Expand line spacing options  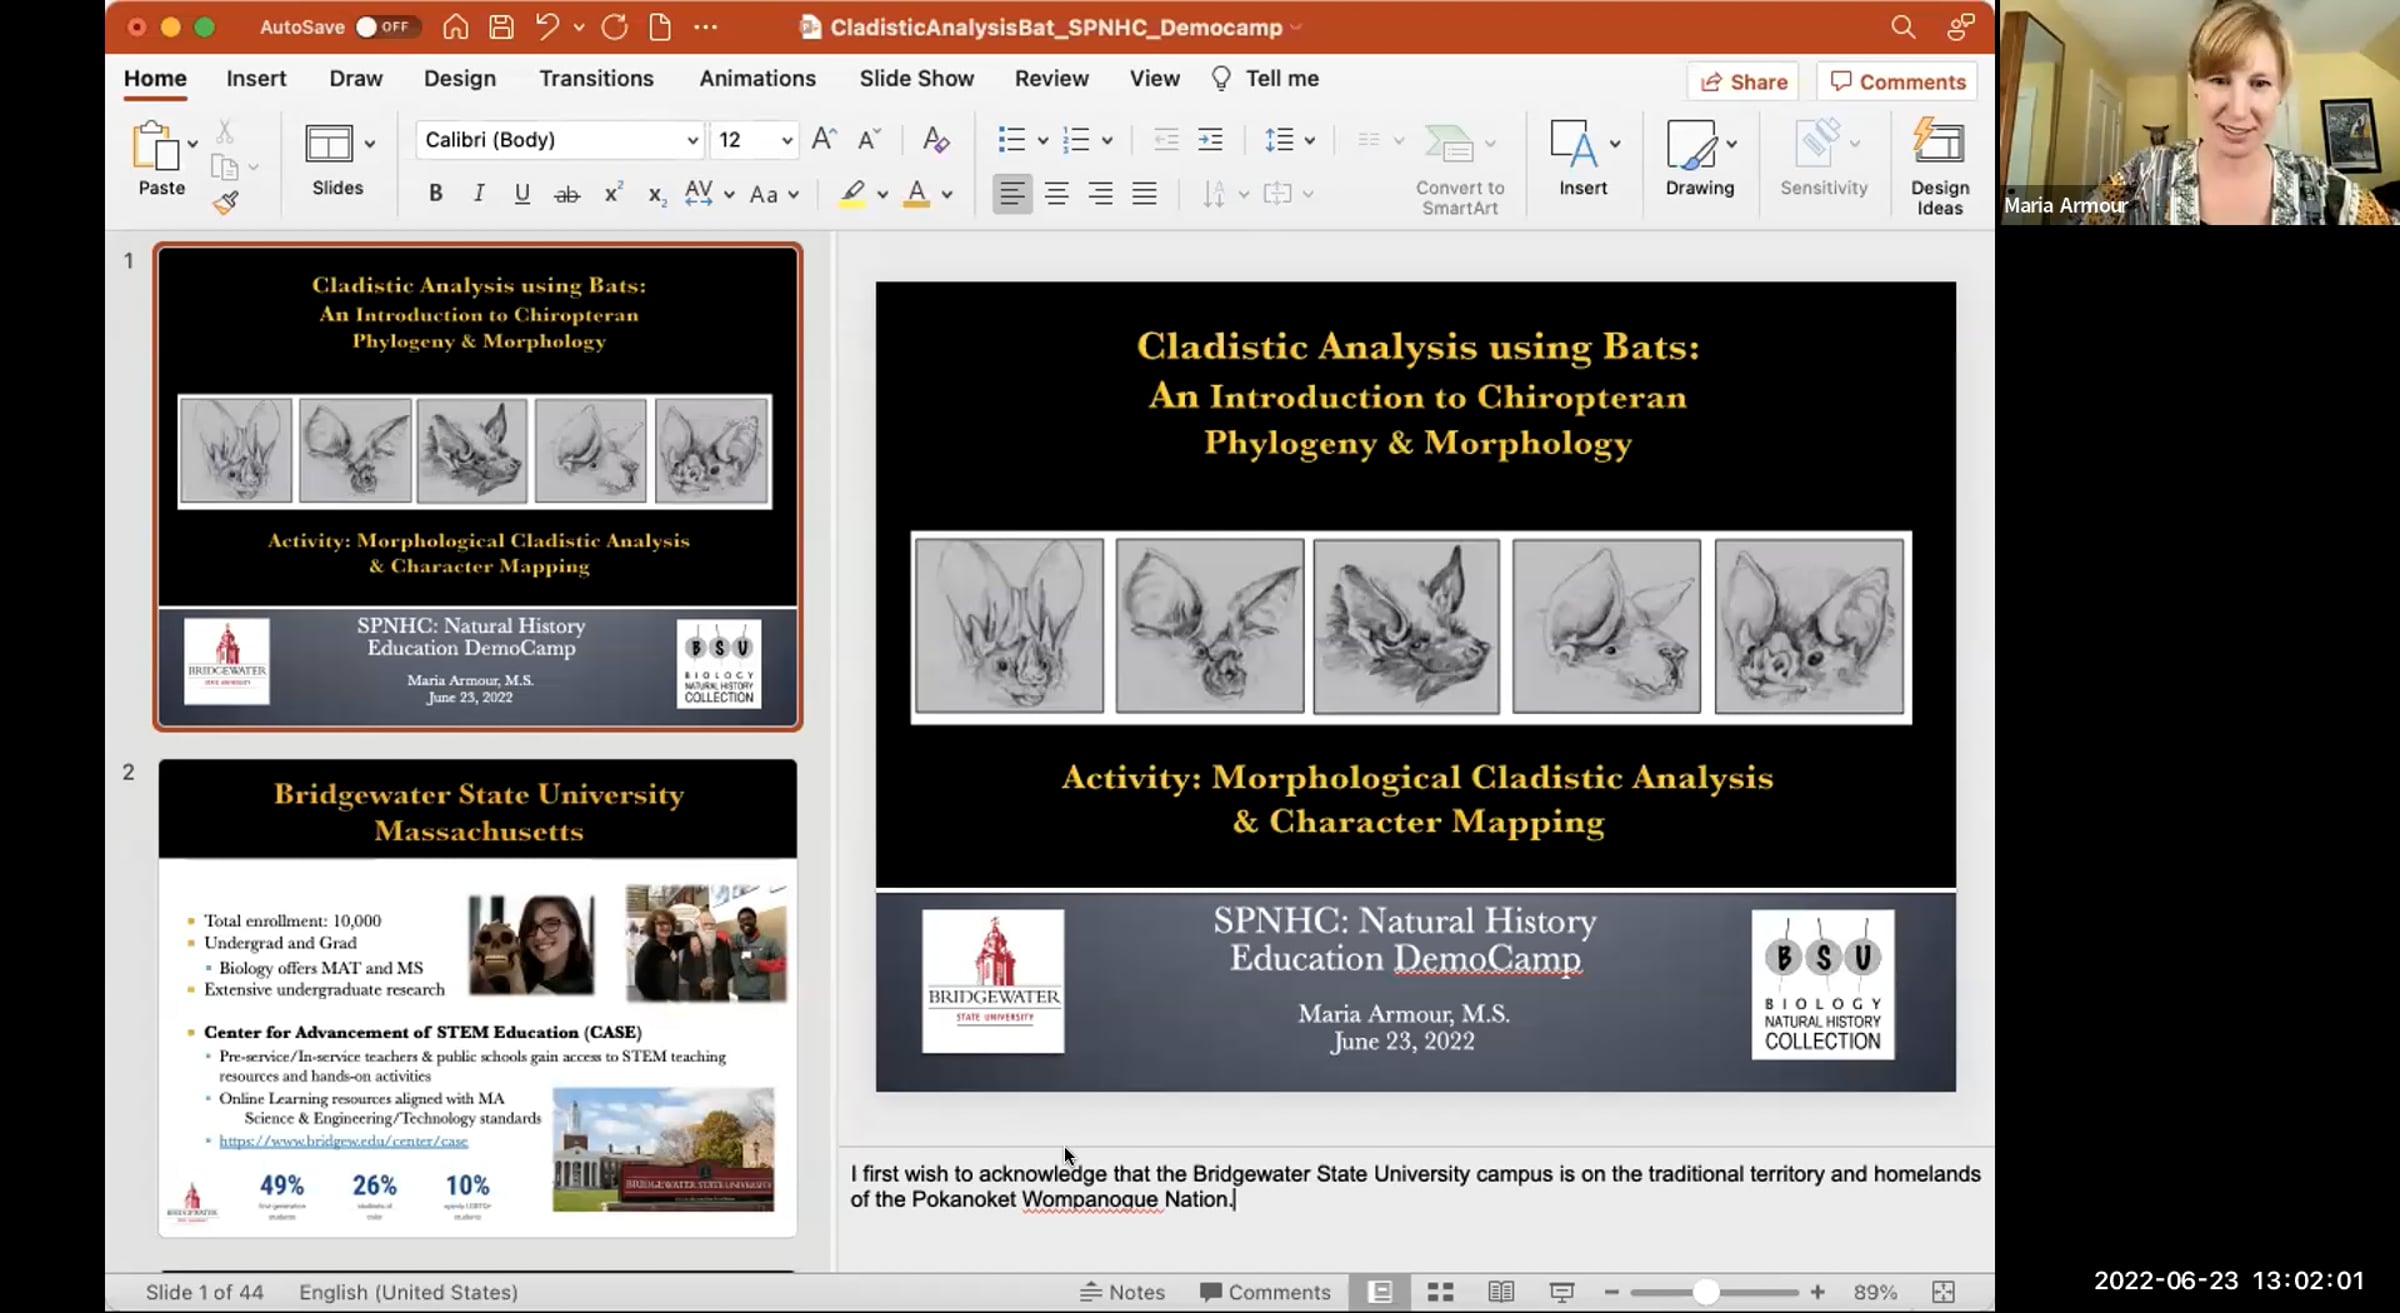tap(1309, 140)
